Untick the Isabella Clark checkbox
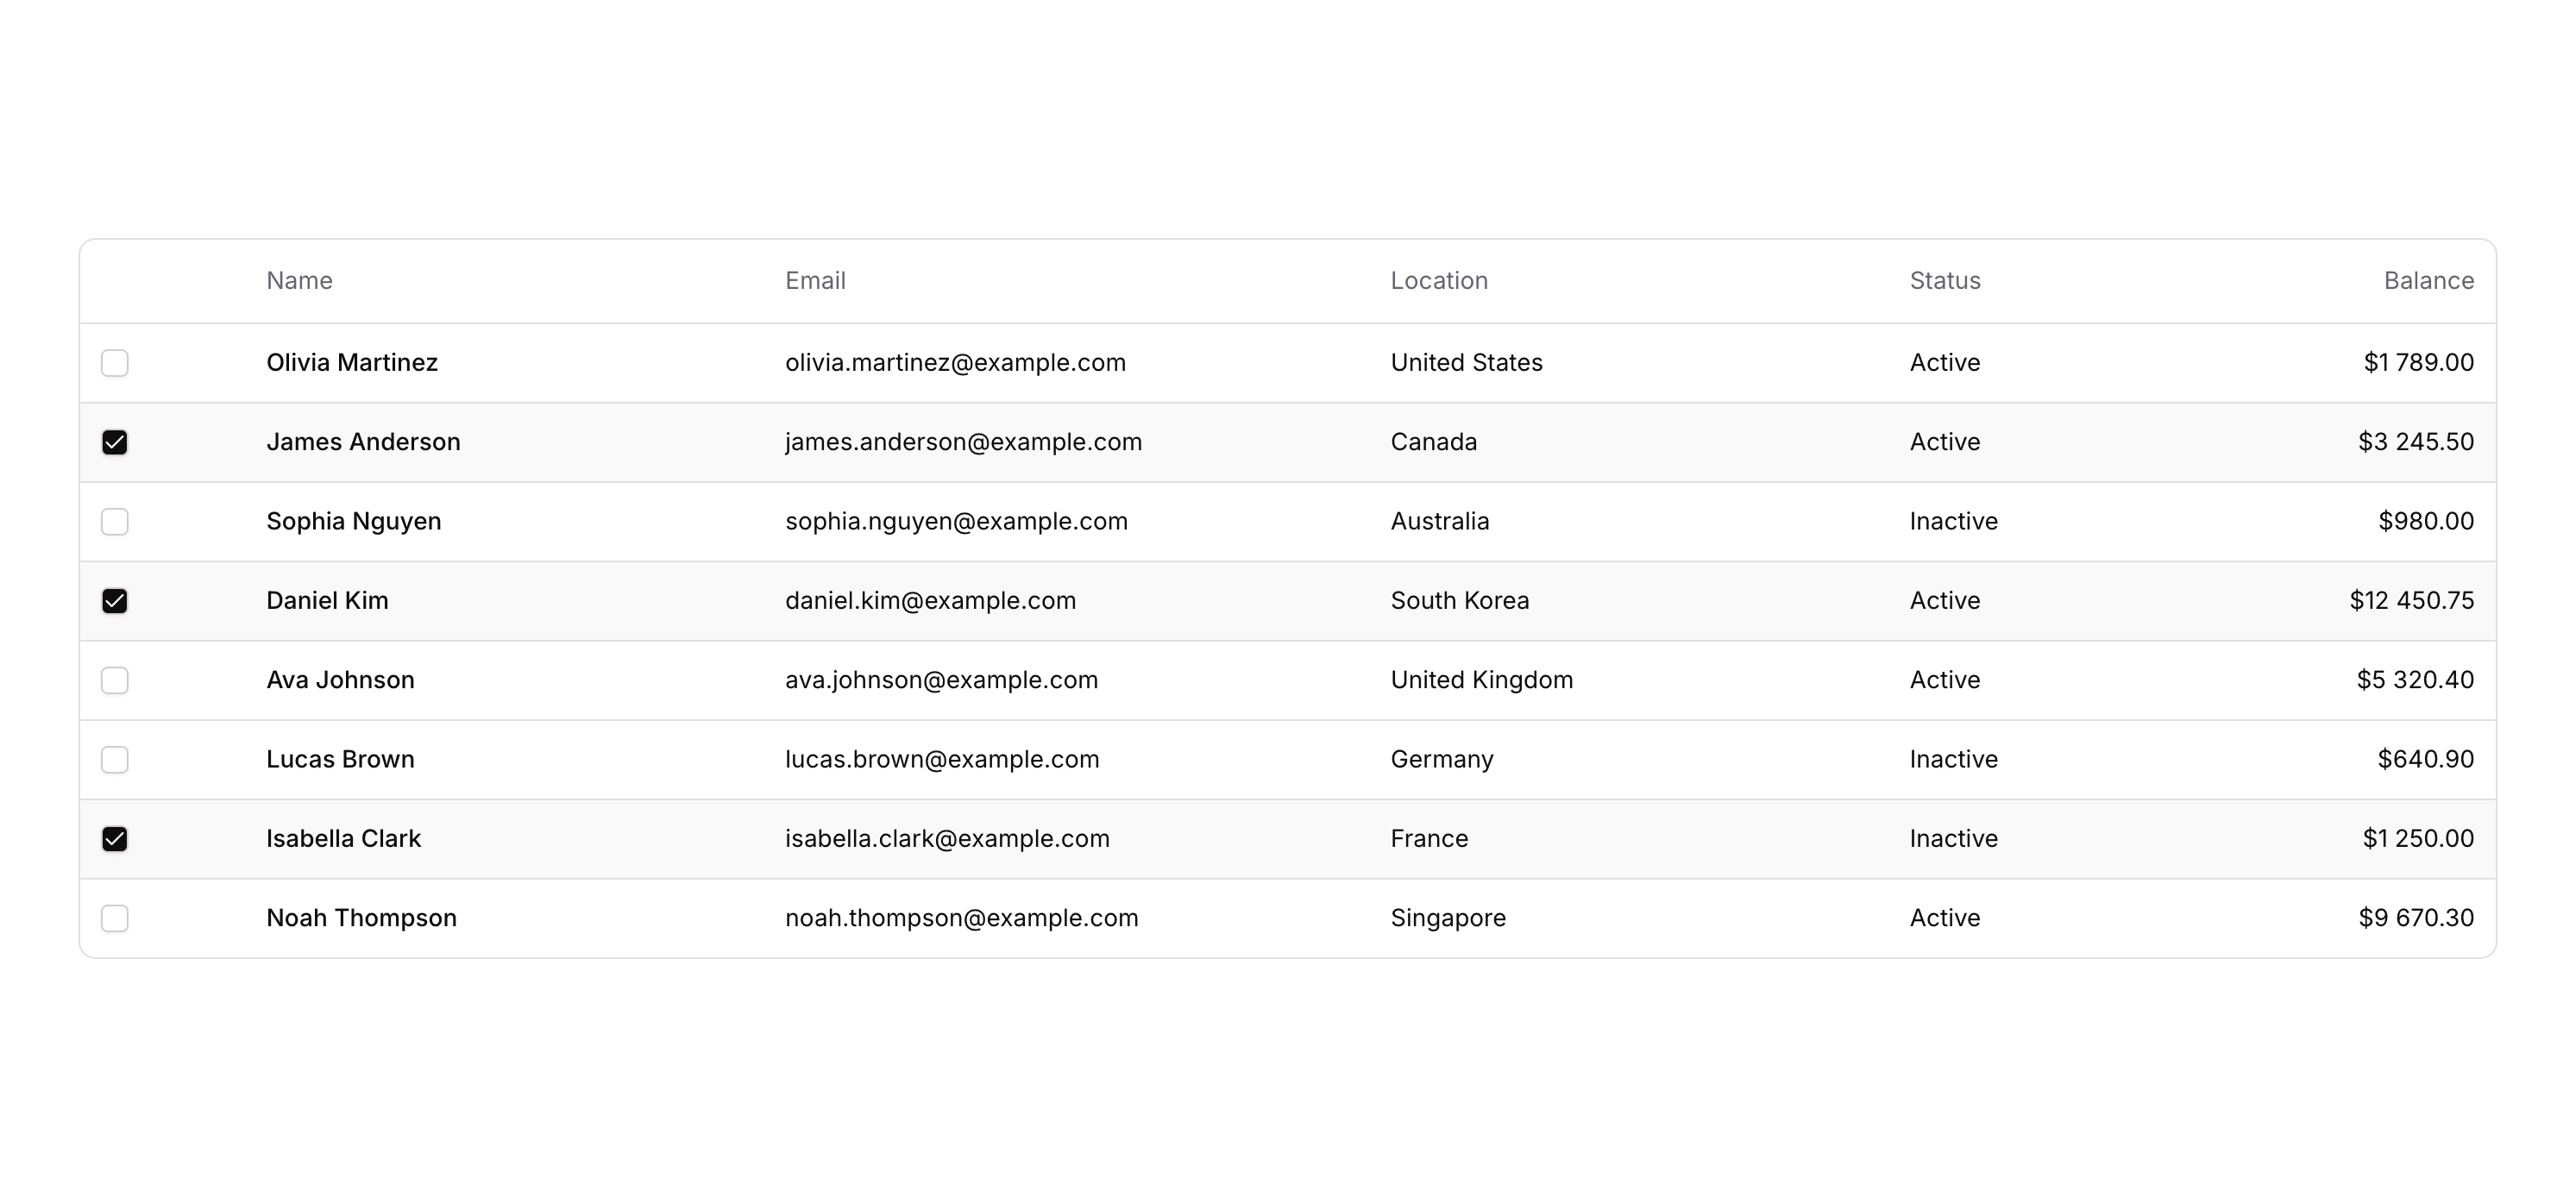Screen dimensions: 2576x1197 (115, 839)
